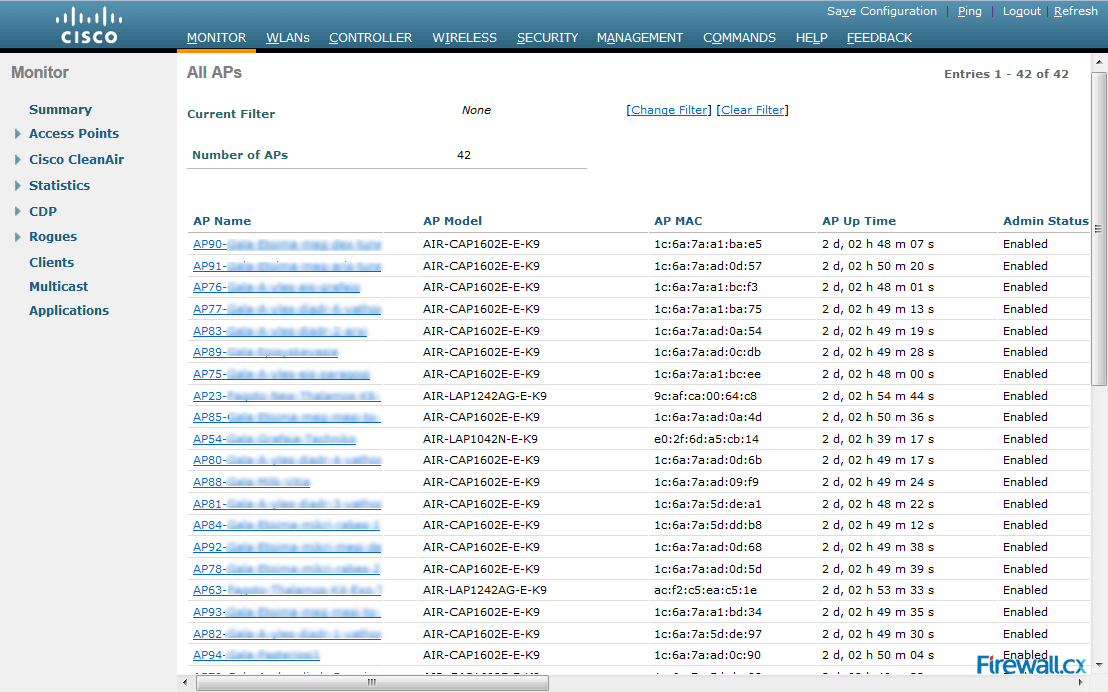This screenshot has height=692, width=1108.
Task: Open the MONITOR menu tab
Action: tap(216, 38)
